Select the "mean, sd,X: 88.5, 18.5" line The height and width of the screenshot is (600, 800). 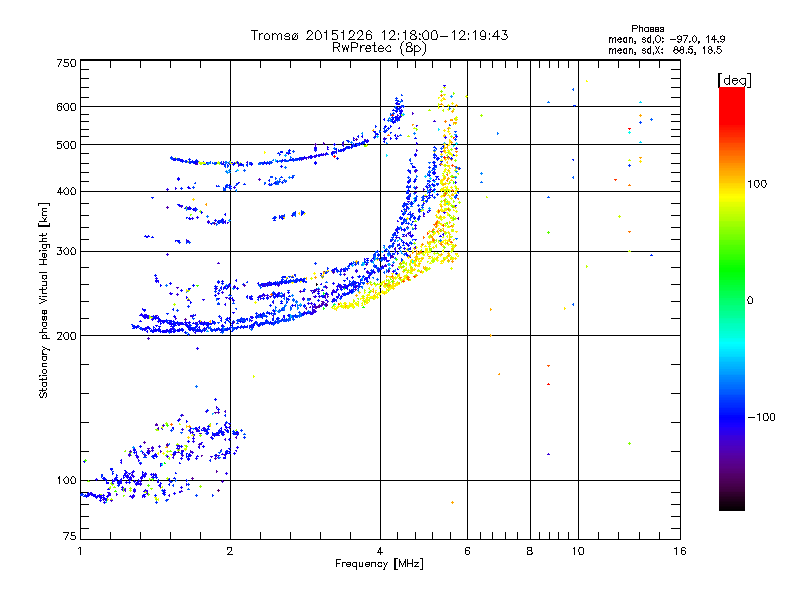coord(665,51)
